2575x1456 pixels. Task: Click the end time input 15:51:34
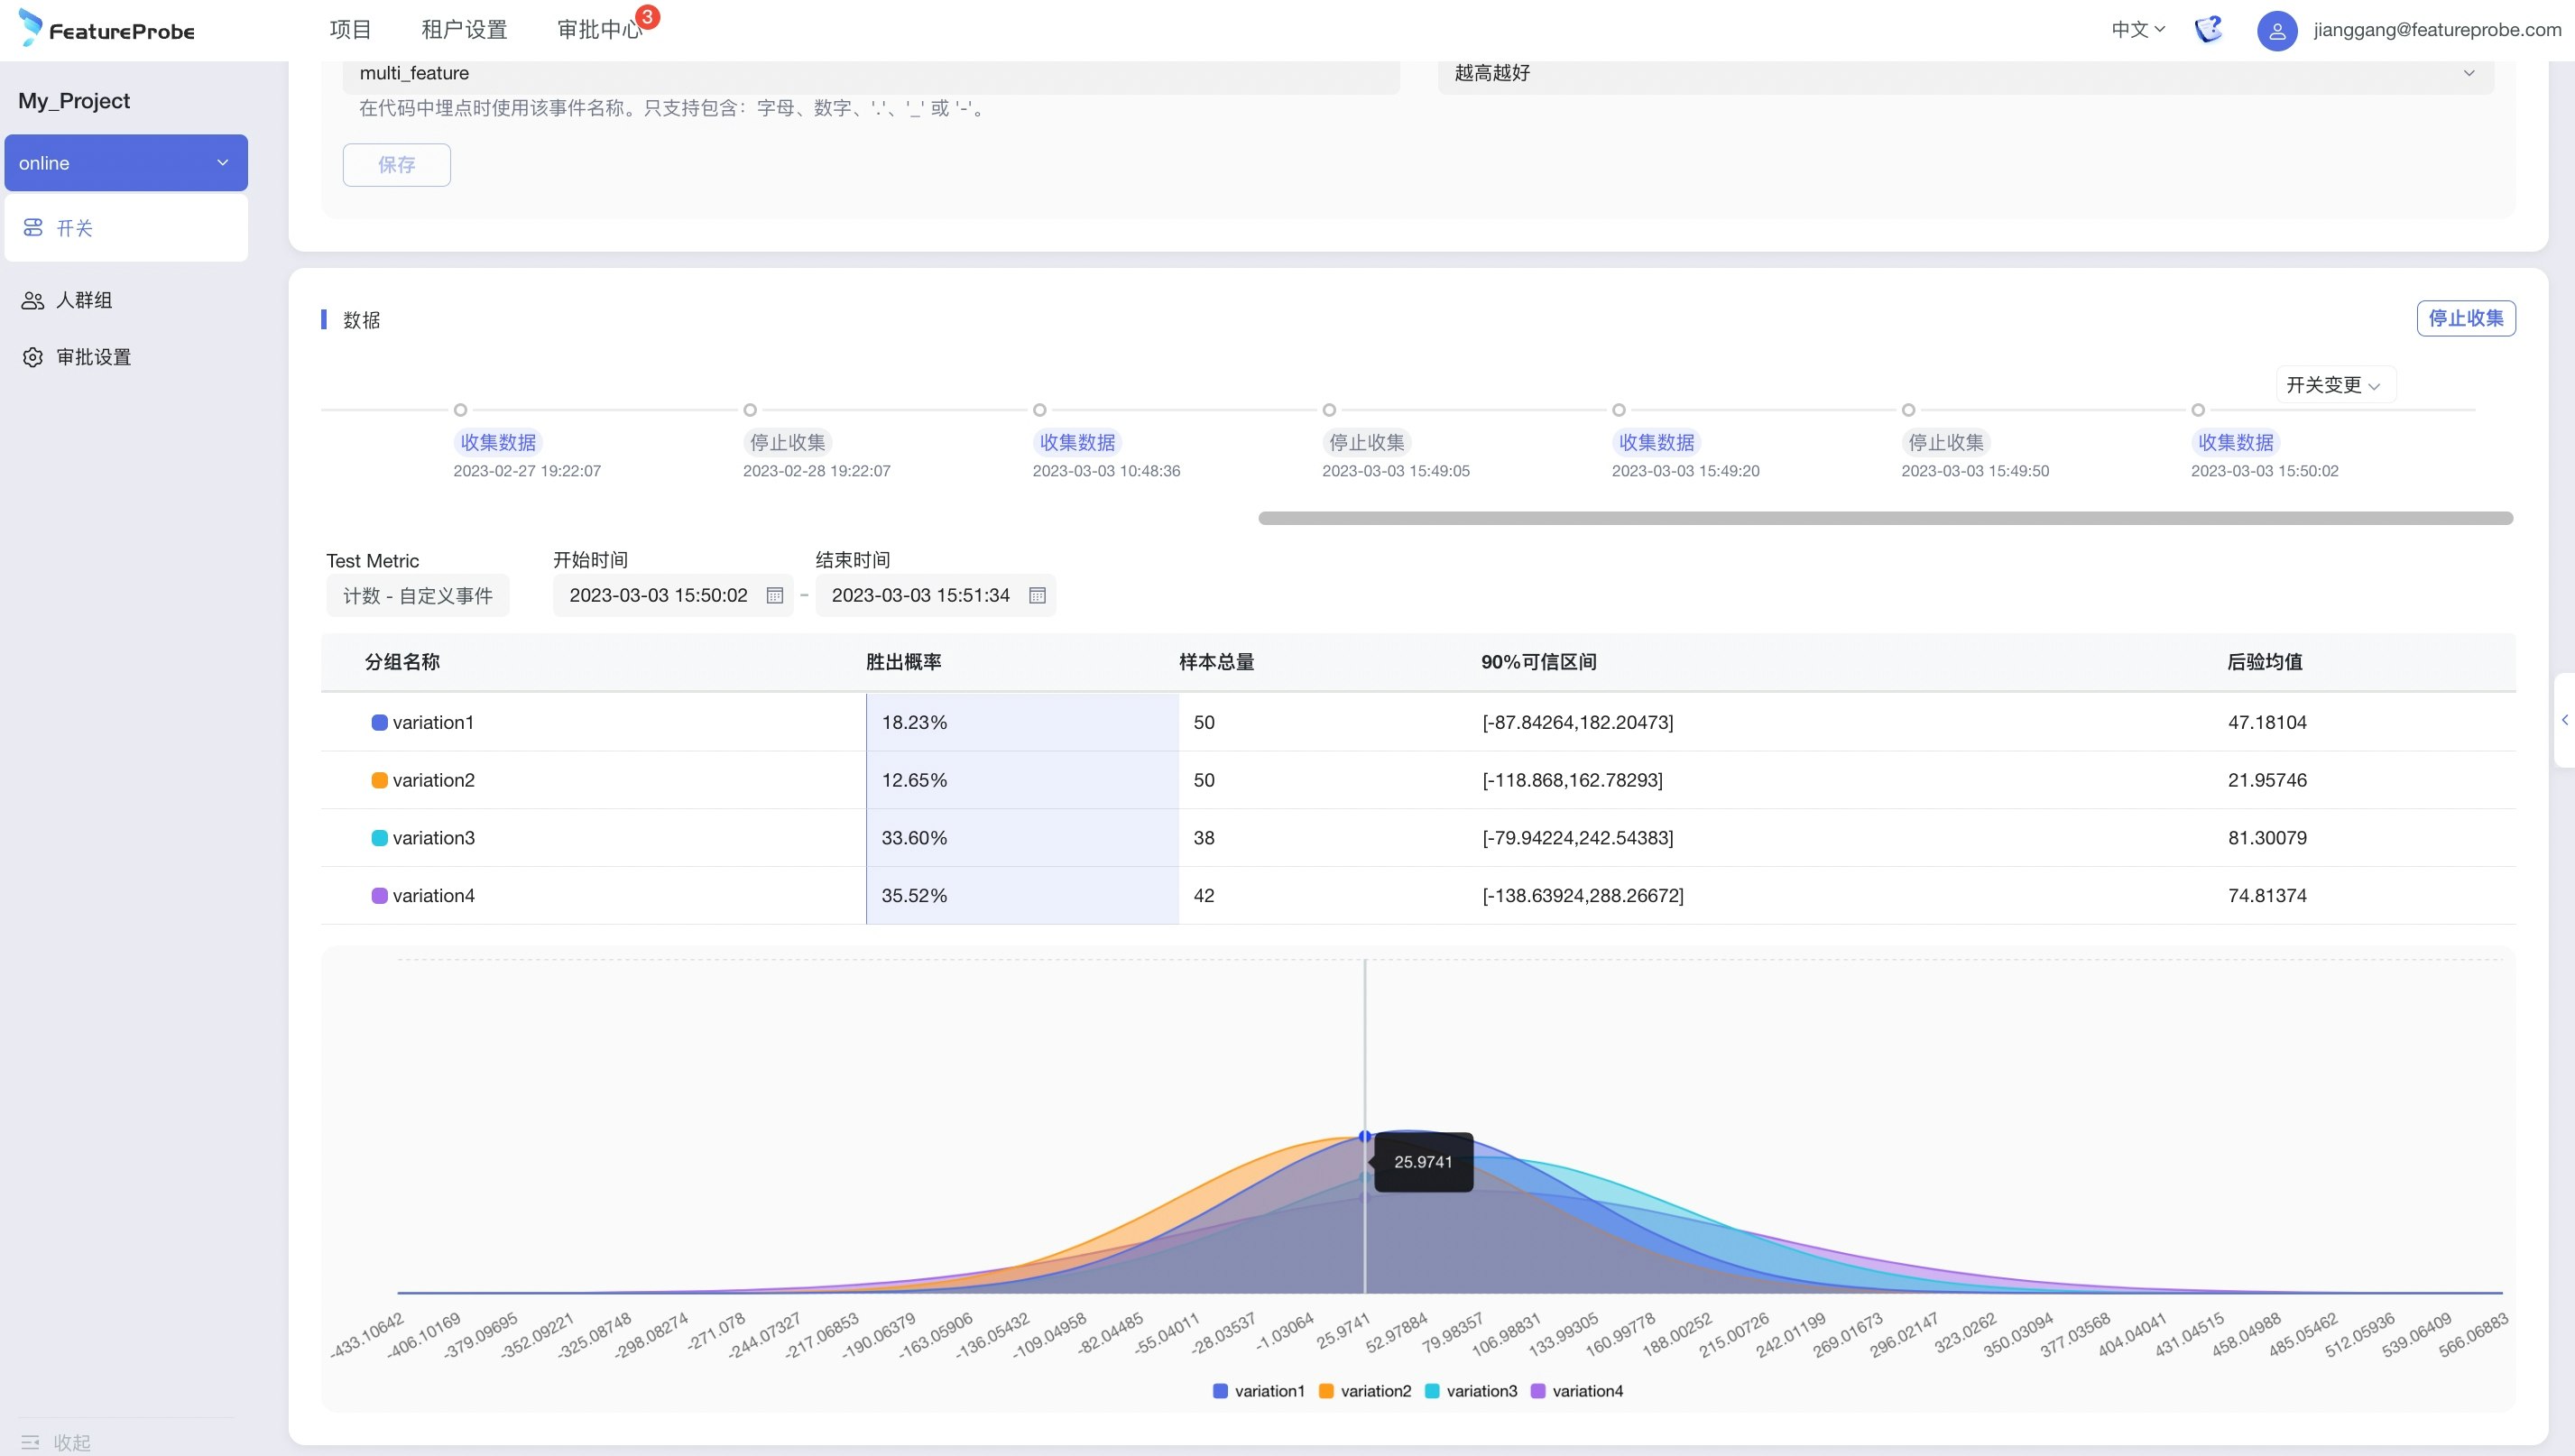pyautogui.click(x=935, y=595)
